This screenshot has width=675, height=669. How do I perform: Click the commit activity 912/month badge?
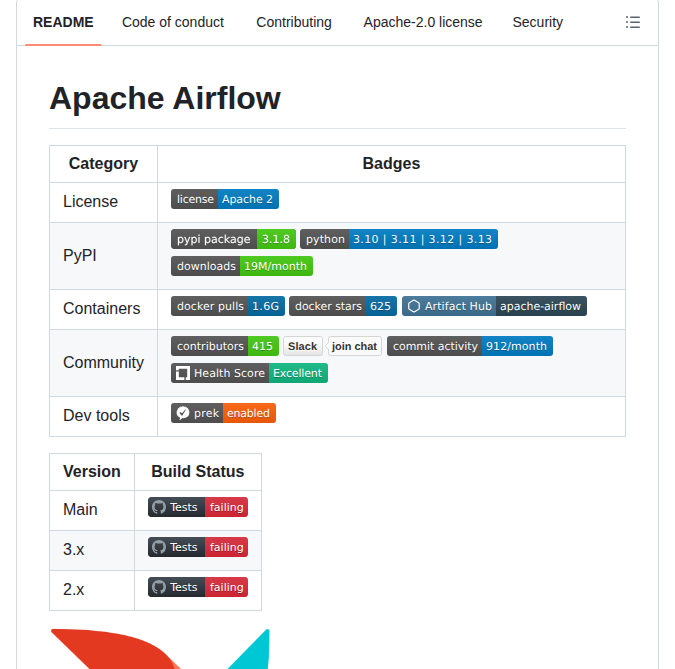[x=470, y=346]
